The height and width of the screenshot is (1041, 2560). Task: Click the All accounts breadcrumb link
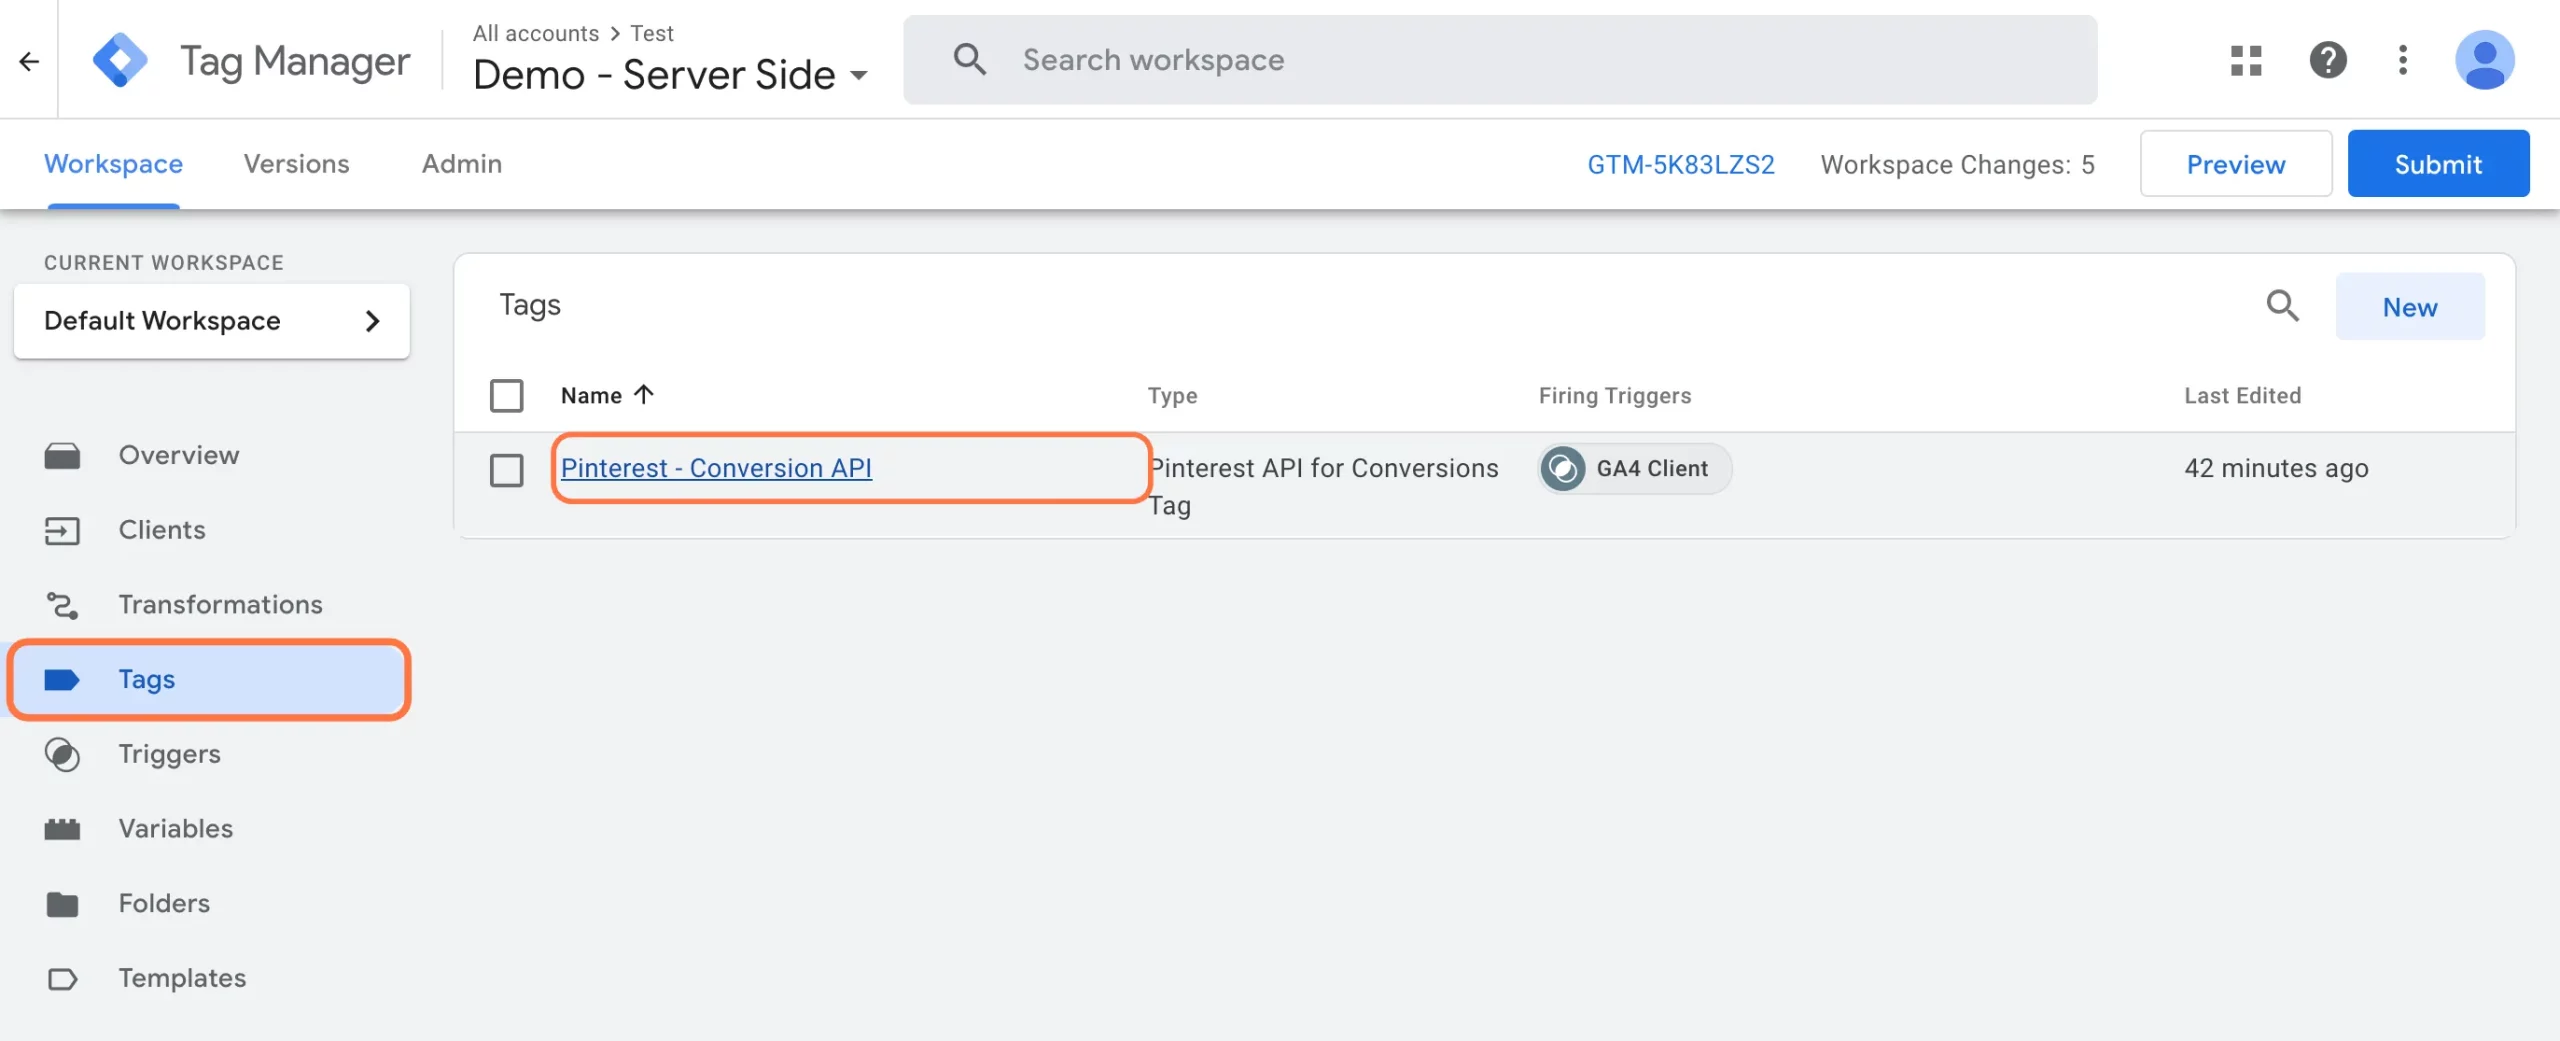click(x=536, y=33)
